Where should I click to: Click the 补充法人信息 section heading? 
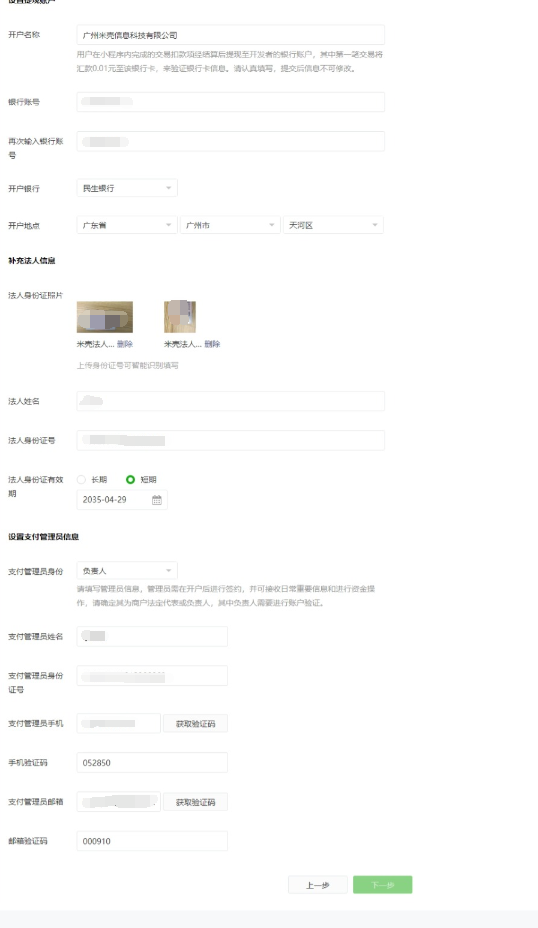coord(31,260)
